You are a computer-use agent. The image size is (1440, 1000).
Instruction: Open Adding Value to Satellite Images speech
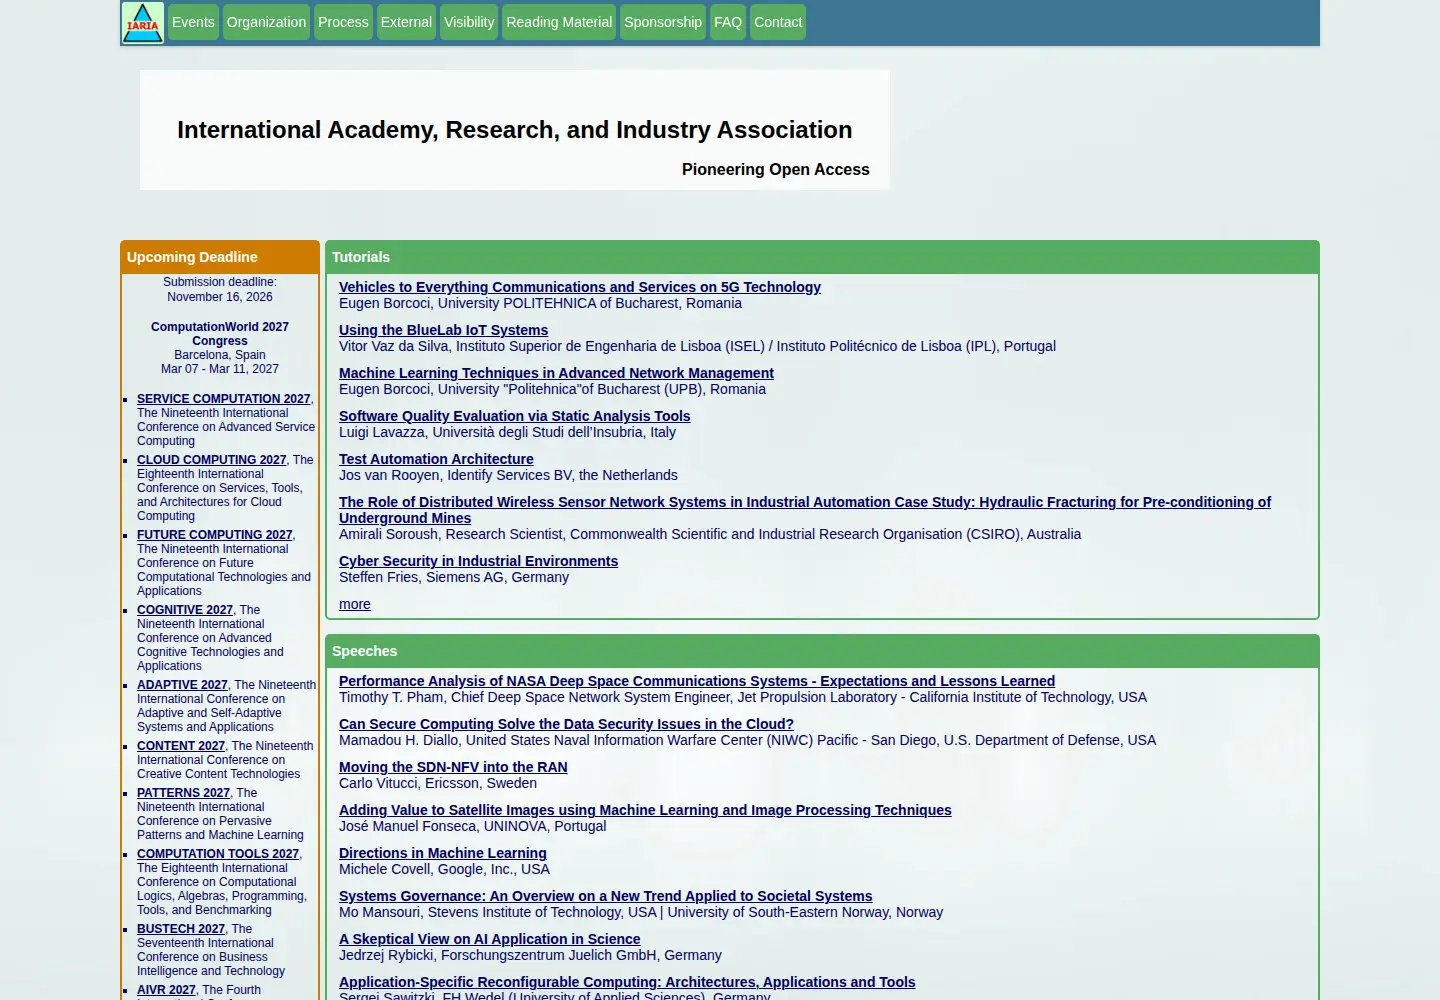(x=645, y=810)
